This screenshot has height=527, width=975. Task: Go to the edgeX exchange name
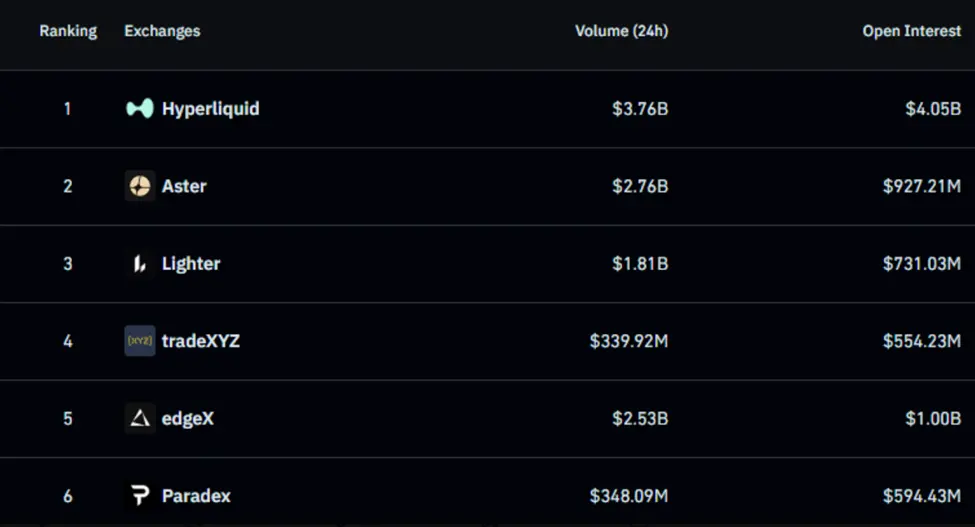tap(188, 418)
